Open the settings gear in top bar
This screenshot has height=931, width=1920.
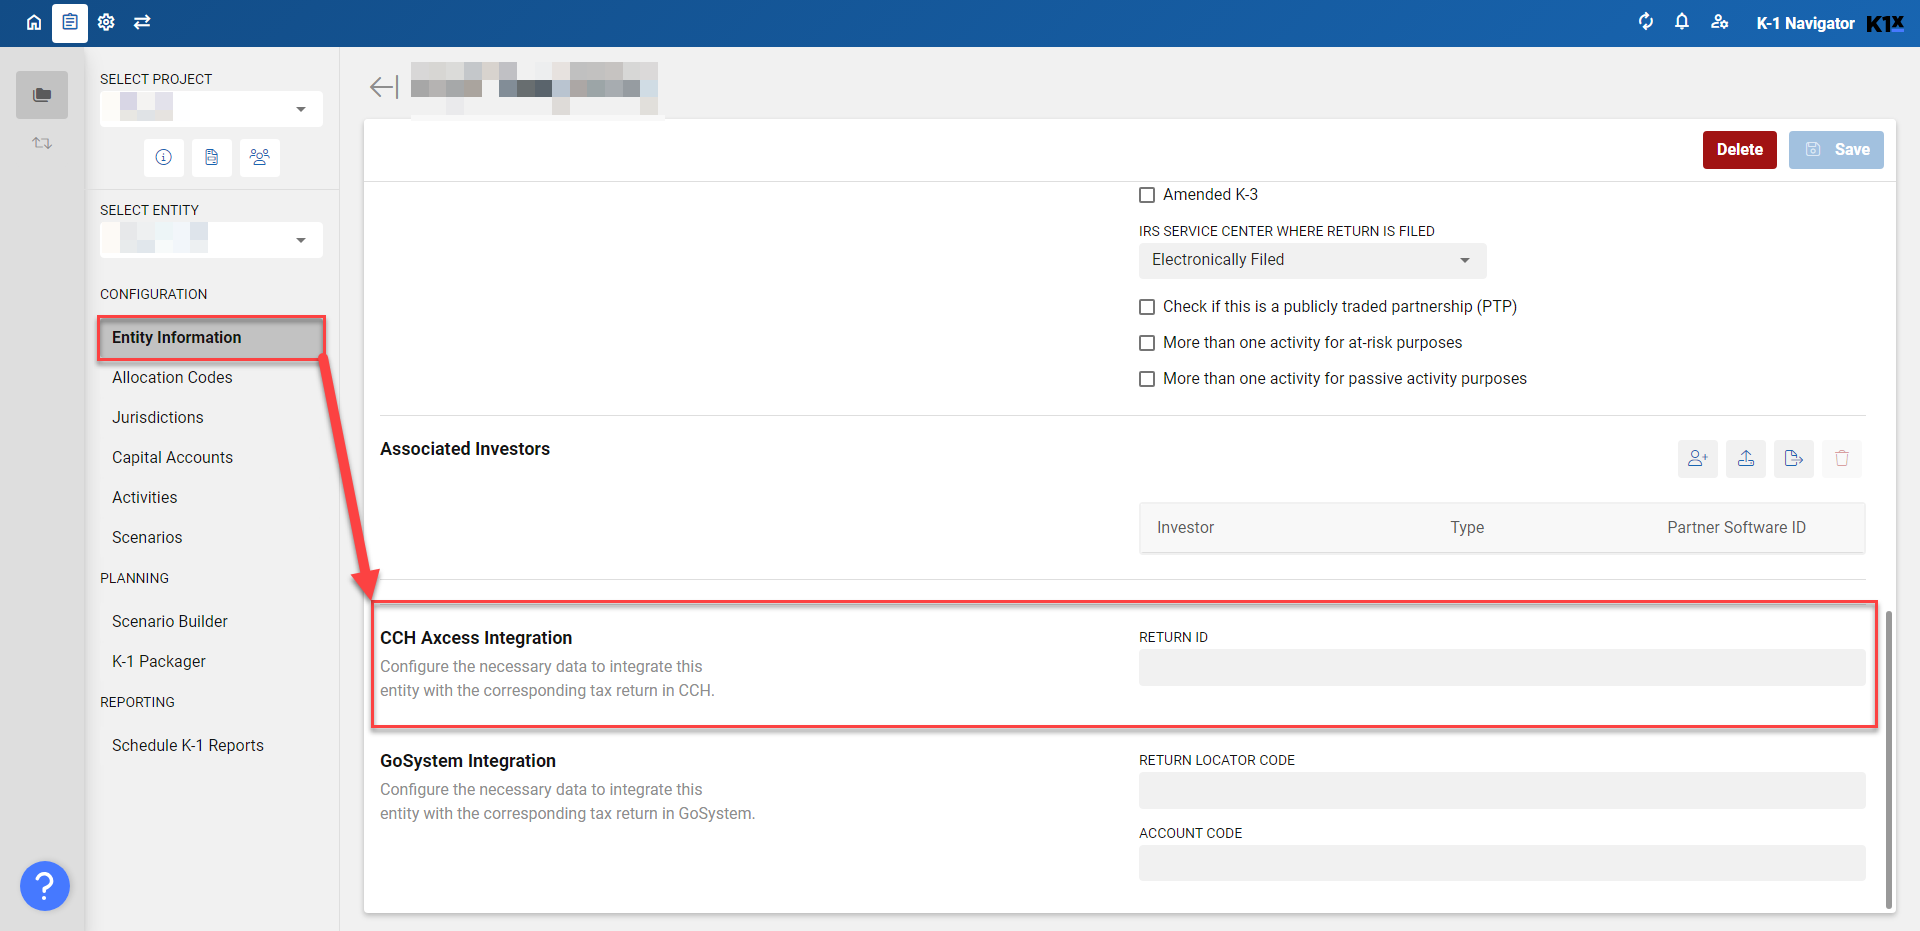(x=106, y=22)
